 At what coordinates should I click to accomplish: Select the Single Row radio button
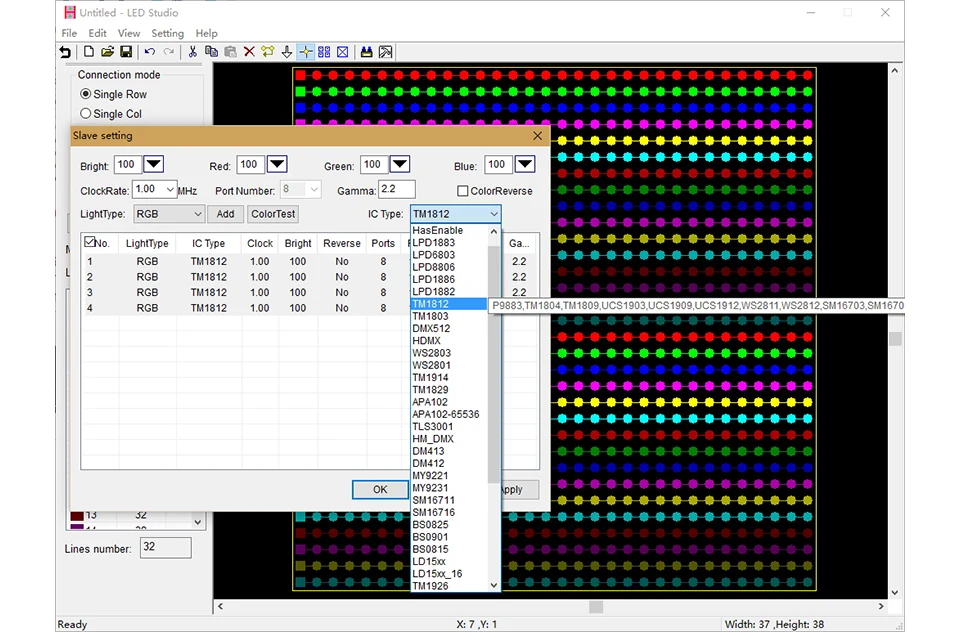(86, 94)
